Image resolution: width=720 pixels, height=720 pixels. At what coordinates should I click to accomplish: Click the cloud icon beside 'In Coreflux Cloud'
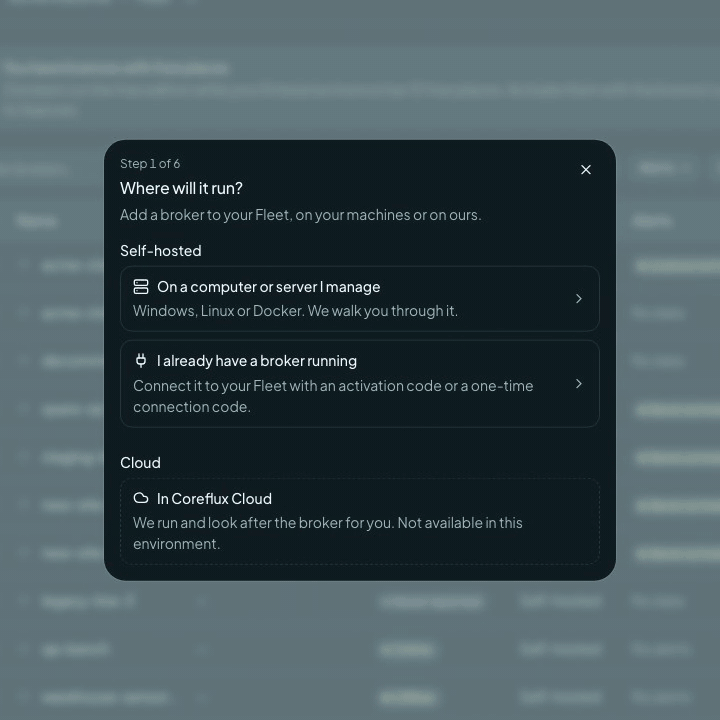[141, 498]
